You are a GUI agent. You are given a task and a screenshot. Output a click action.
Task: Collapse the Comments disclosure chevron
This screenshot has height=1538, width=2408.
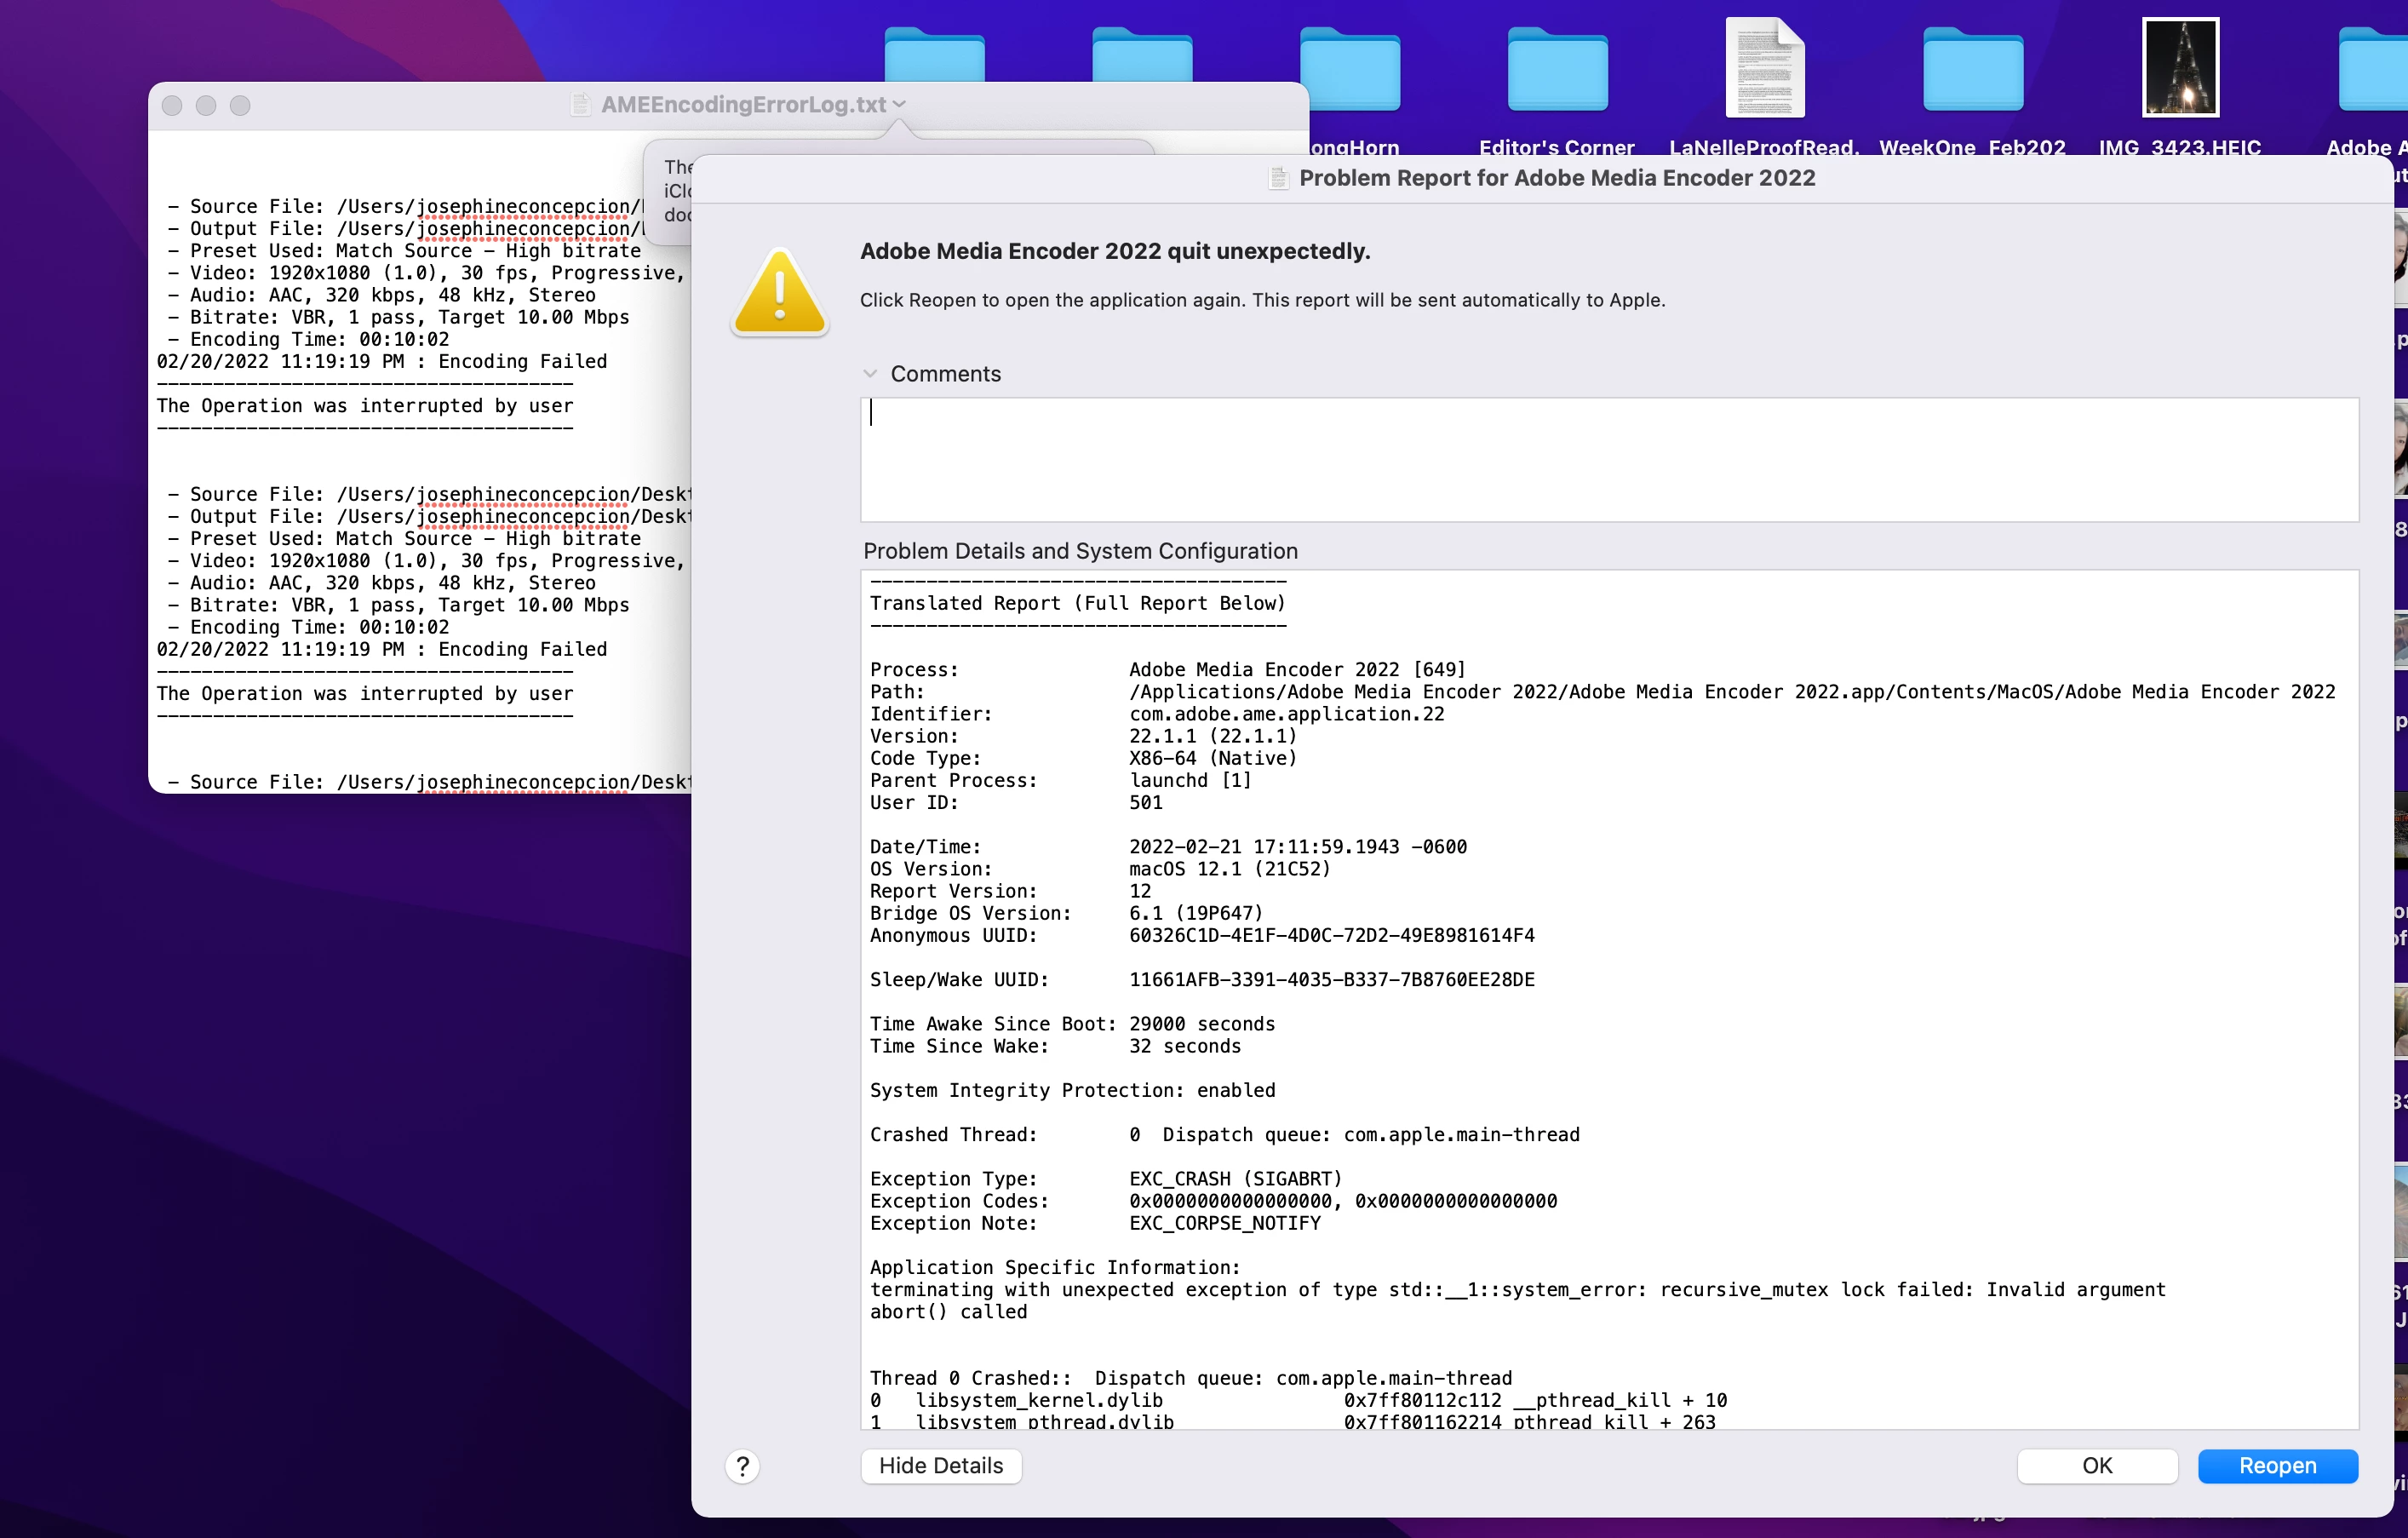coord(870,374)
